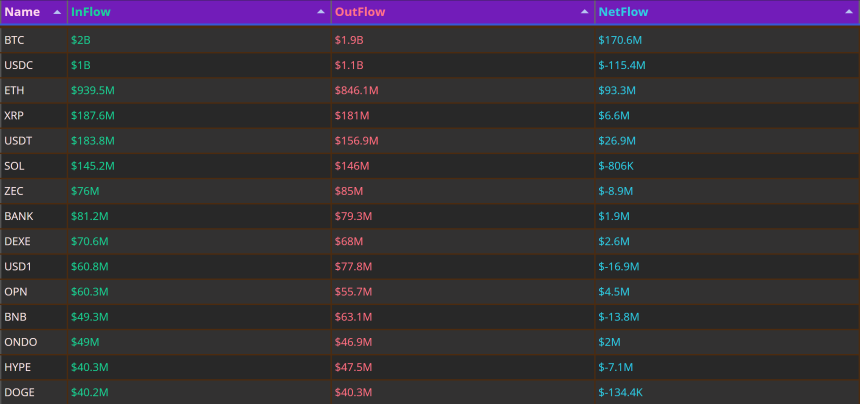This screenshot has height=404, width=860.
Task: Select the ZEC row name
Action: pos(14,191)
